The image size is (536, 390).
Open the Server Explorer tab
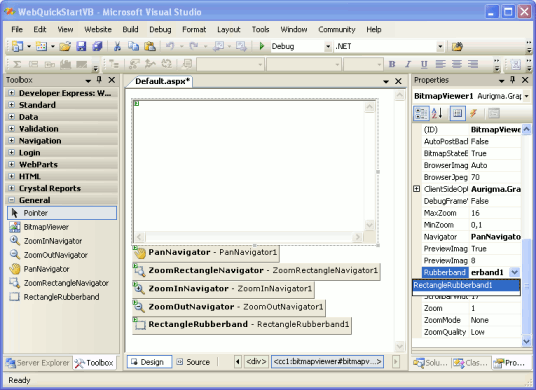click(x=38, y=363)
